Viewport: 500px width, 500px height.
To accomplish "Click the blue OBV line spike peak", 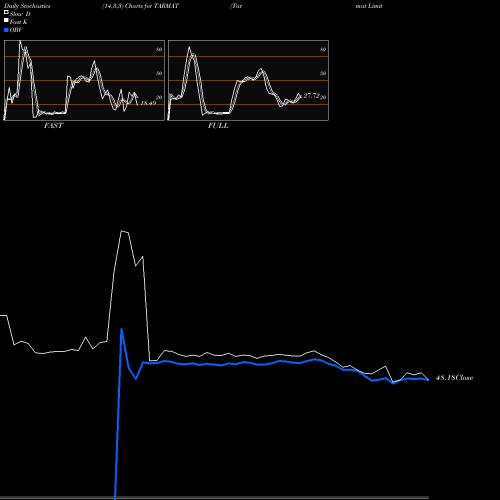I will [122, 329].
